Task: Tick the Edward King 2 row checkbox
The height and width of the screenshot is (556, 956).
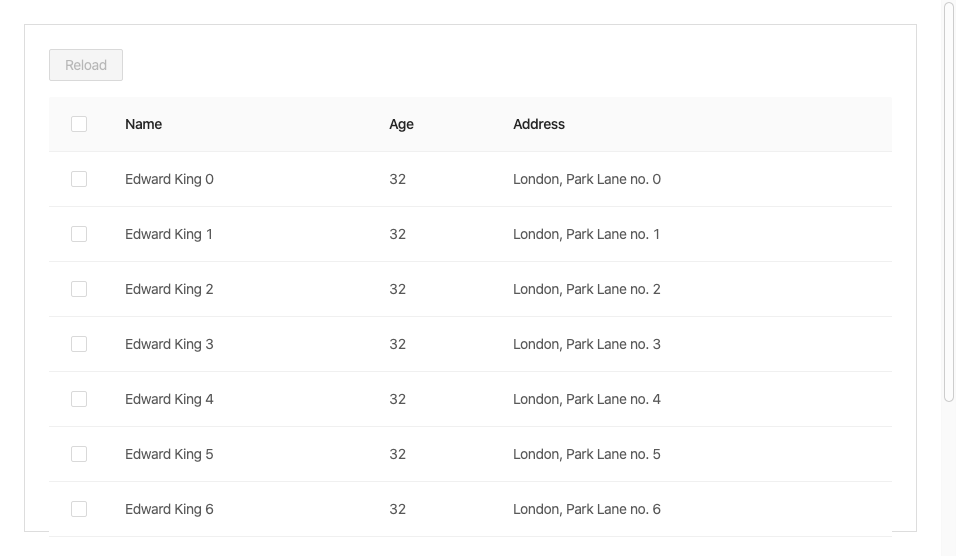Action: pyautogui.click(x=79, y=289)
